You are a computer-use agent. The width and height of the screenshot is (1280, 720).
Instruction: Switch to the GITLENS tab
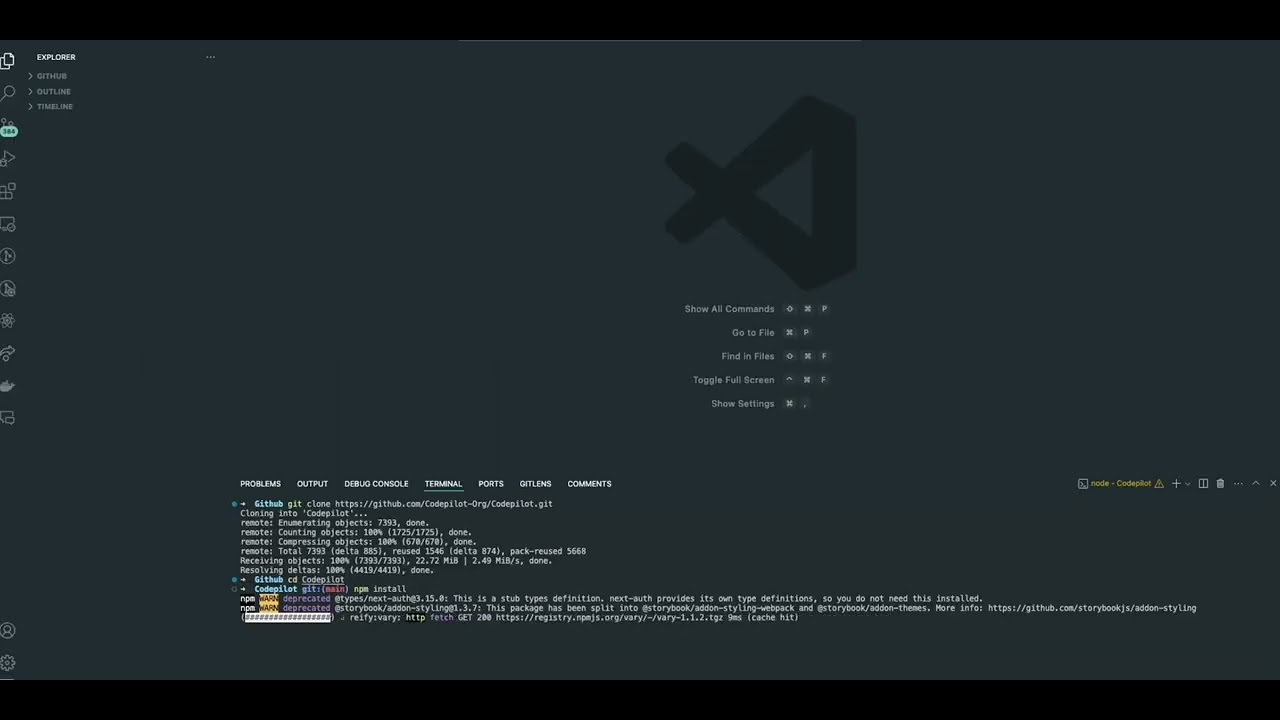[535, 484]
